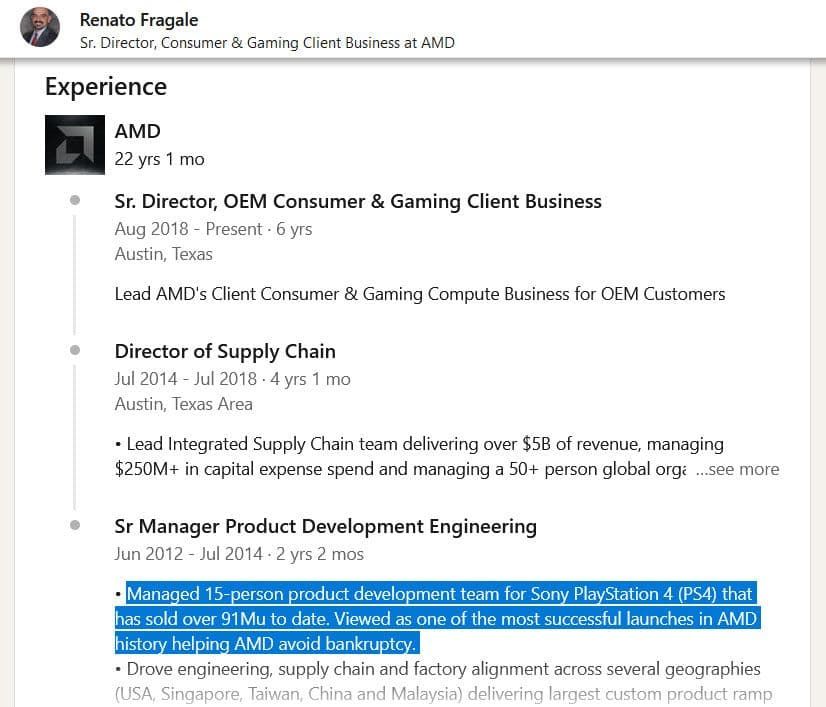Click the highlighted PlayStation 4 paragraph

(440, 618)
